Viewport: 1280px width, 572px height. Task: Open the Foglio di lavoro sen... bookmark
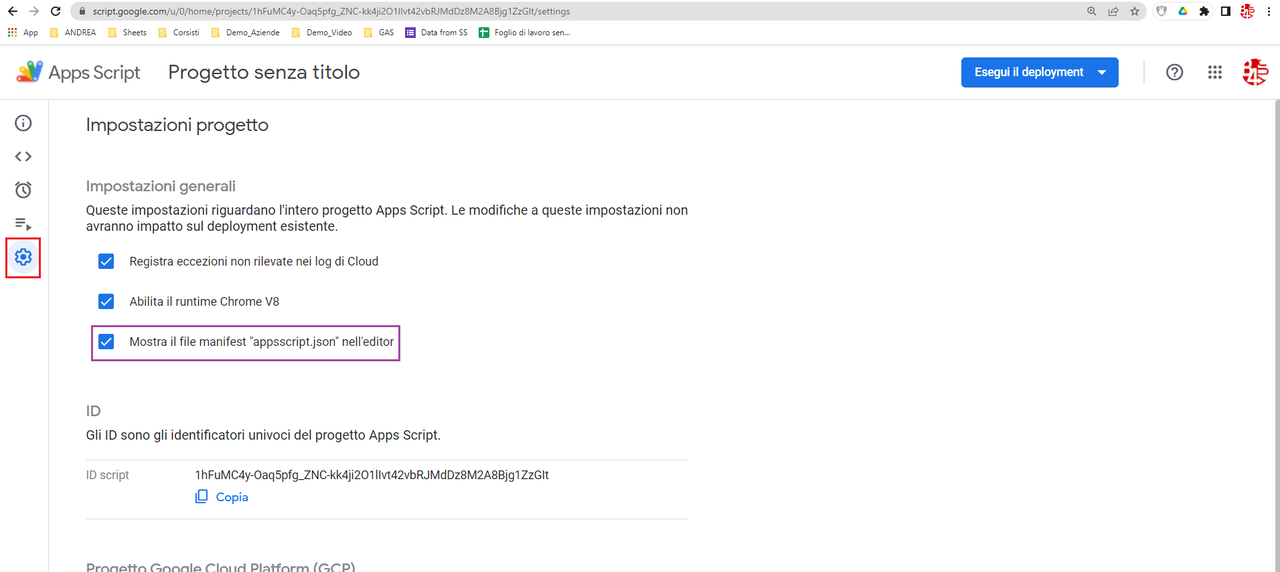[524, 32]
